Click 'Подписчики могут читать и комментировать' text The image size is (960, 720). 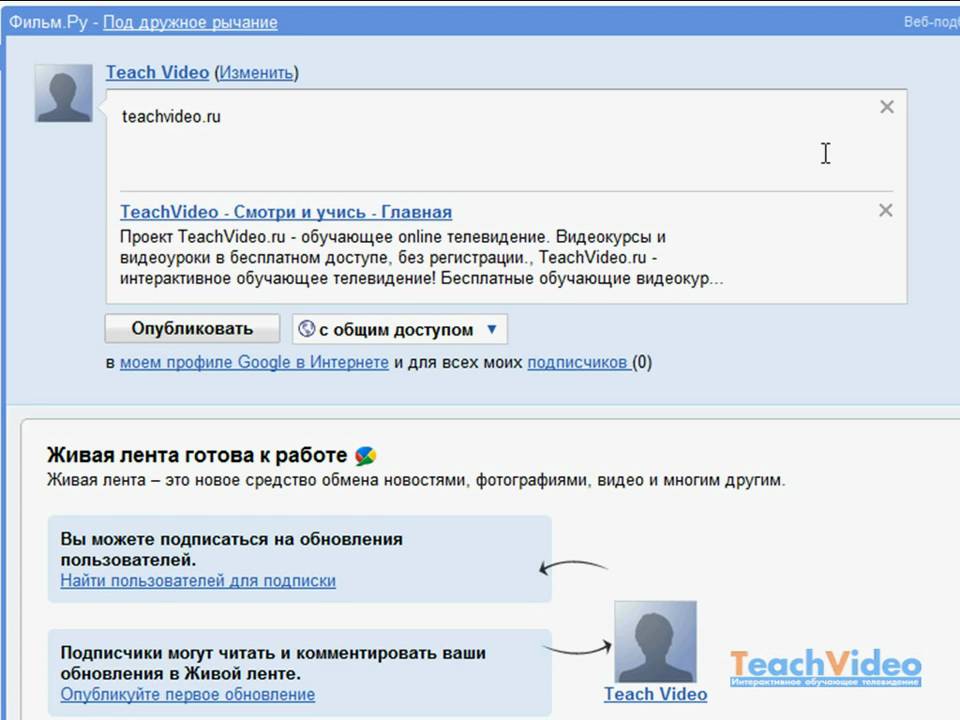click(x=273, y=663)
